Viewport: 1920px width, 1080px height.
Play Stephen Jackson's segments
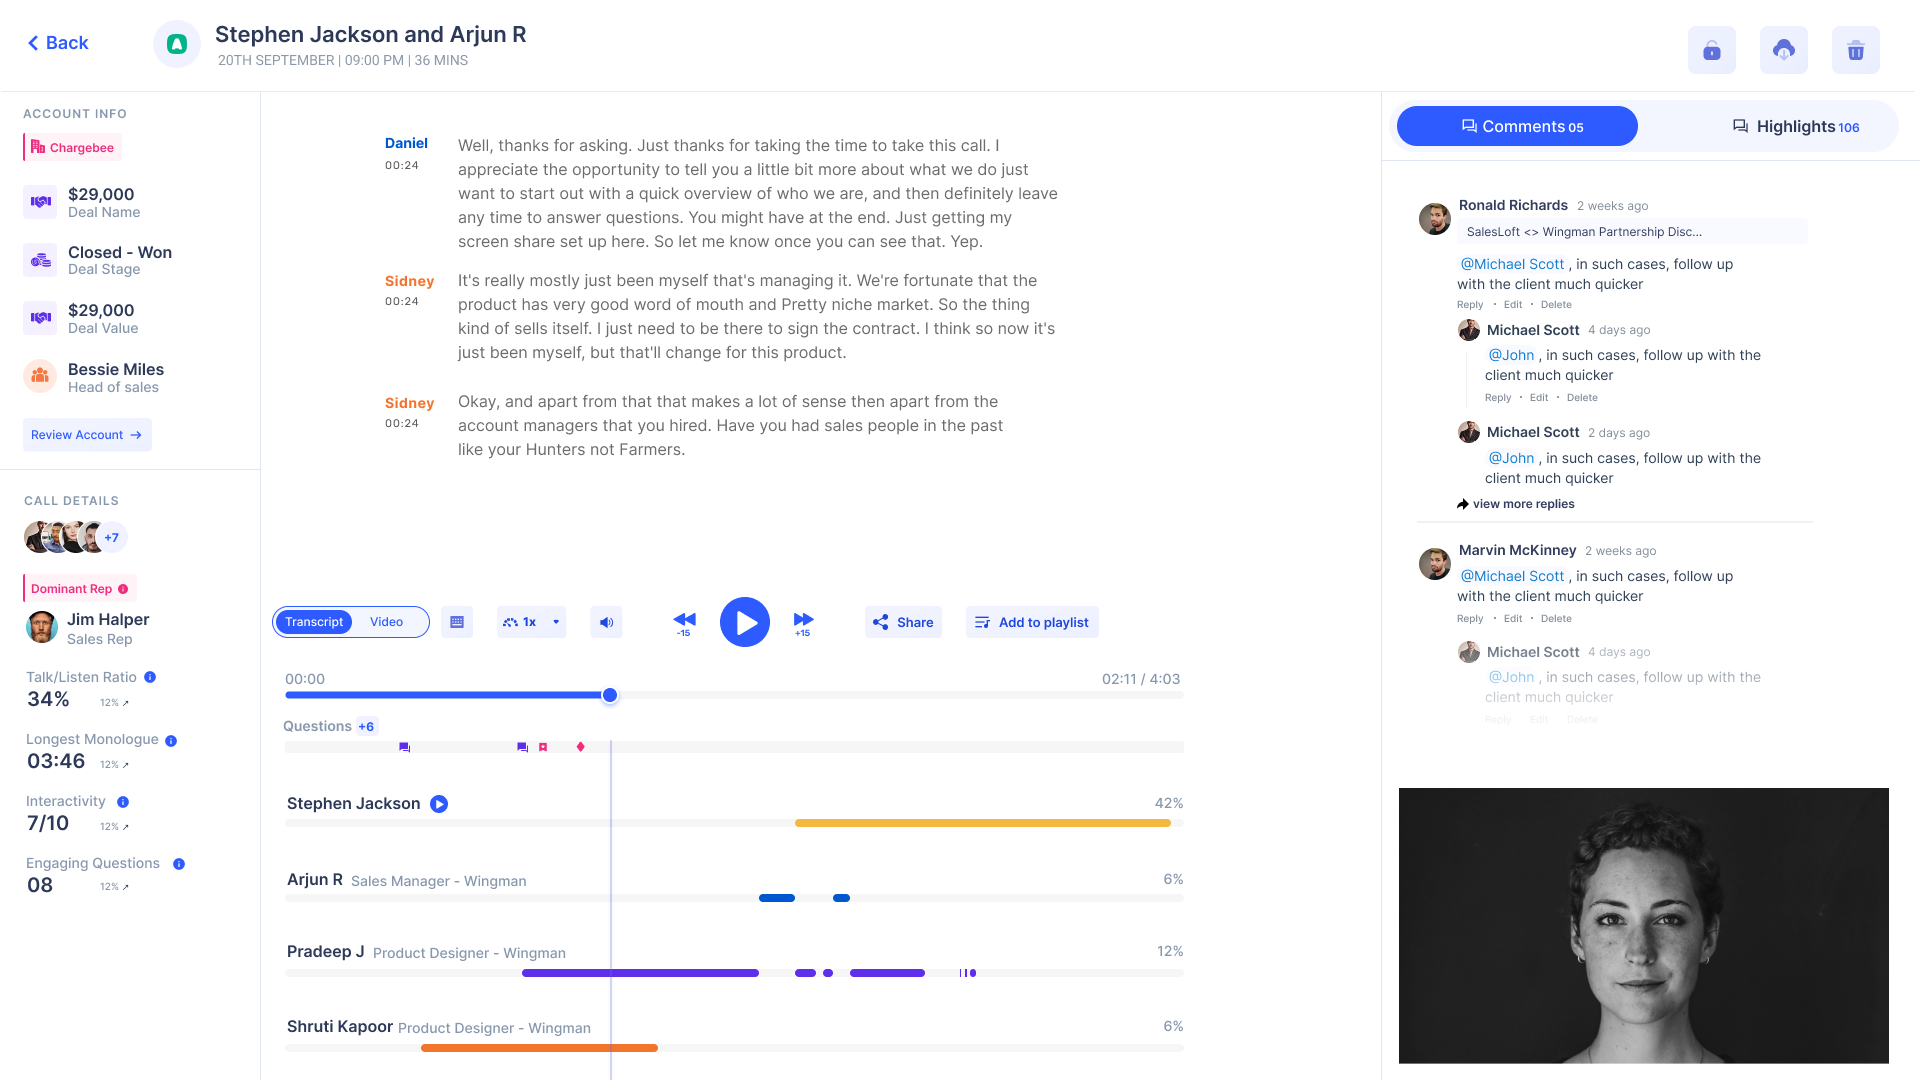point(439,804)
